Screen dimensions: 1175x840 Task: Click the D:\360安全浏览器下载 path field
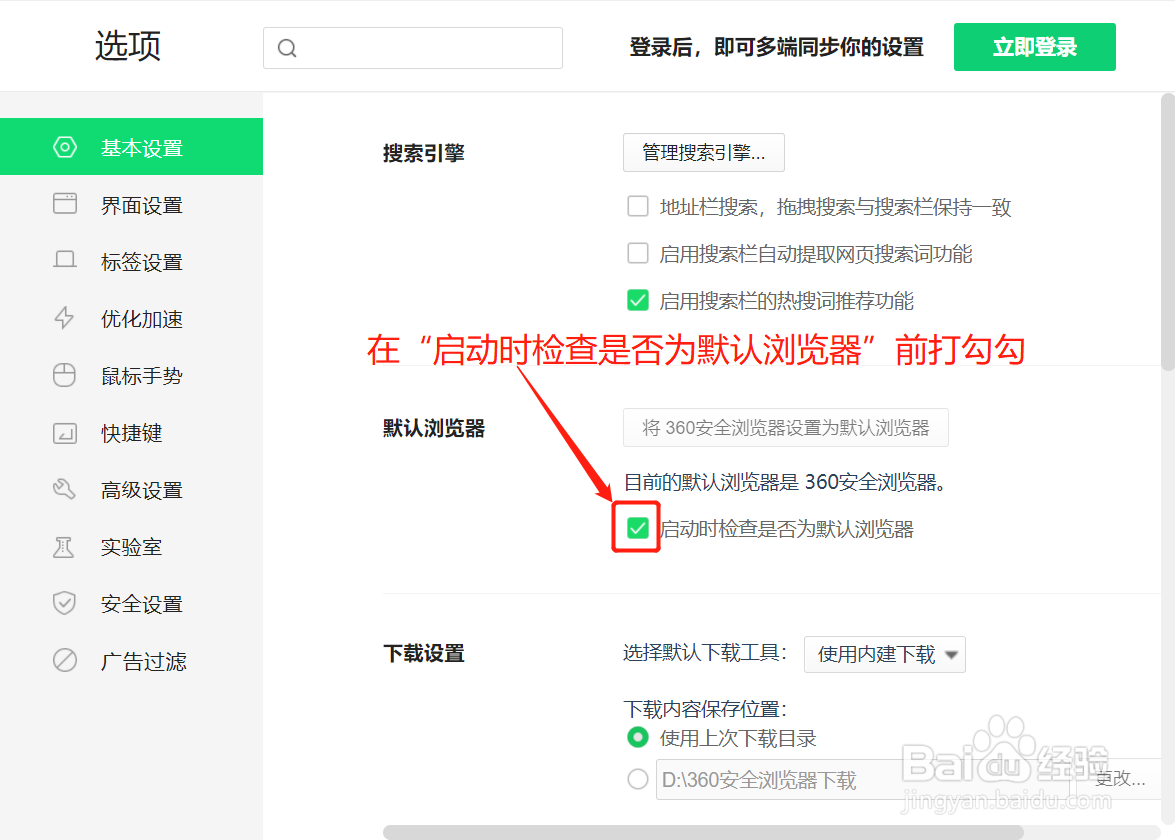coord(862,779)
